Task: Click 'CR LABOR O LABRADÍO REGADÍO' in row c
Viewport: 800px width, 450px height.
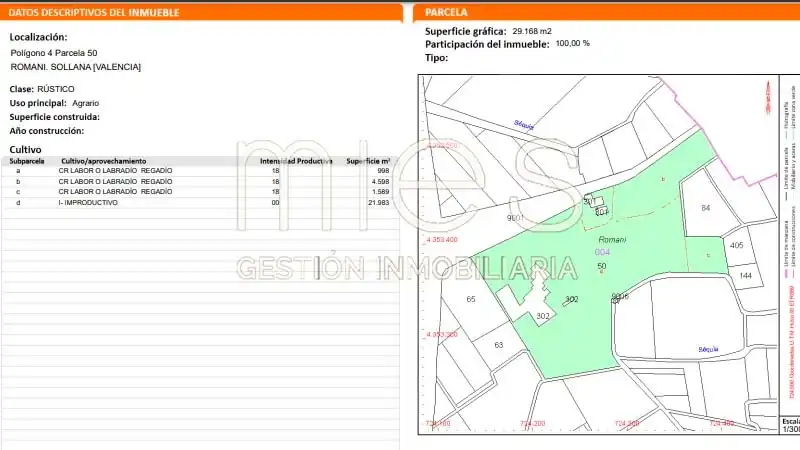Action: [115, 192]
